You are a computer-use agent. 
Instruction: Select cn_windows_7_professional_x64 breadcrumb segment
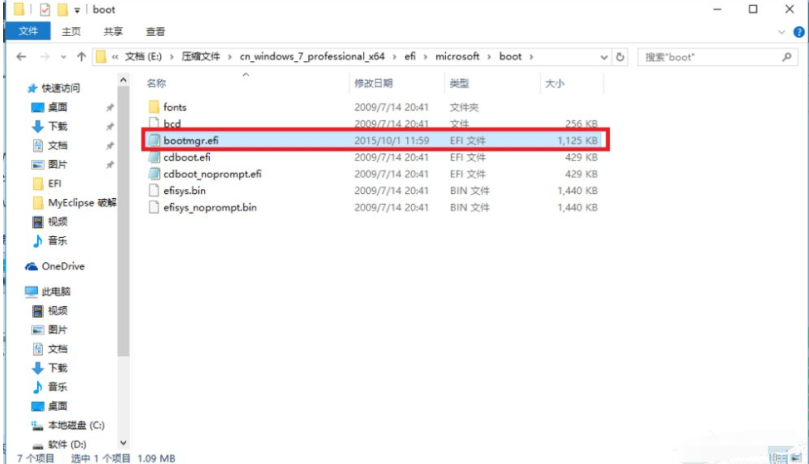[312, 57]
